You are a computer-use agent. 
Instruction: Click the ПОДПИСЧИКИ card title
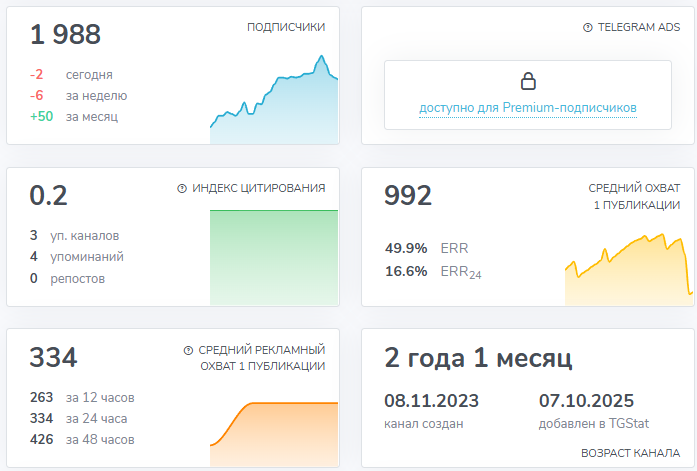(x=286, y=28)
